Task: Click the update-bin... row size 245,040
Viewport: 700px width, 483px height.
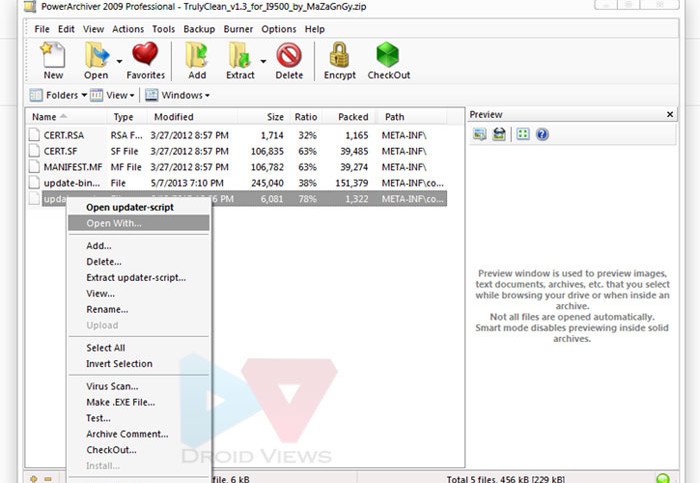Action: (267, 183)
